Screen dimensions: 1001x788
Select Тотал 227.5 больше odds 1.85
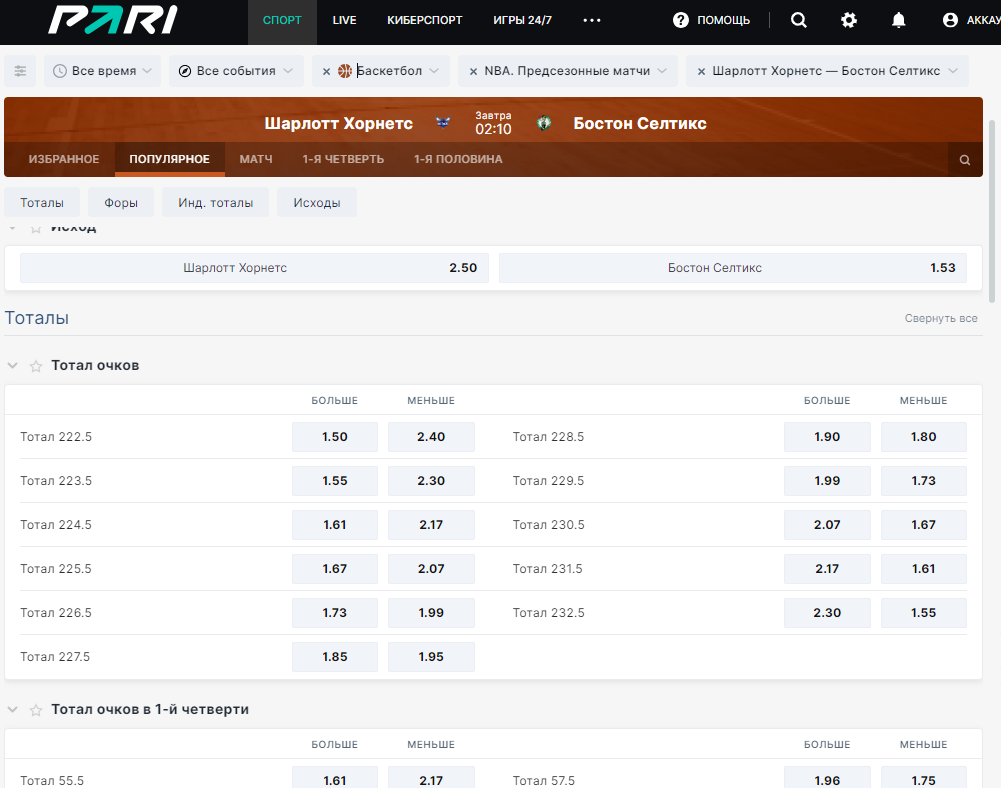coord(335,657)
